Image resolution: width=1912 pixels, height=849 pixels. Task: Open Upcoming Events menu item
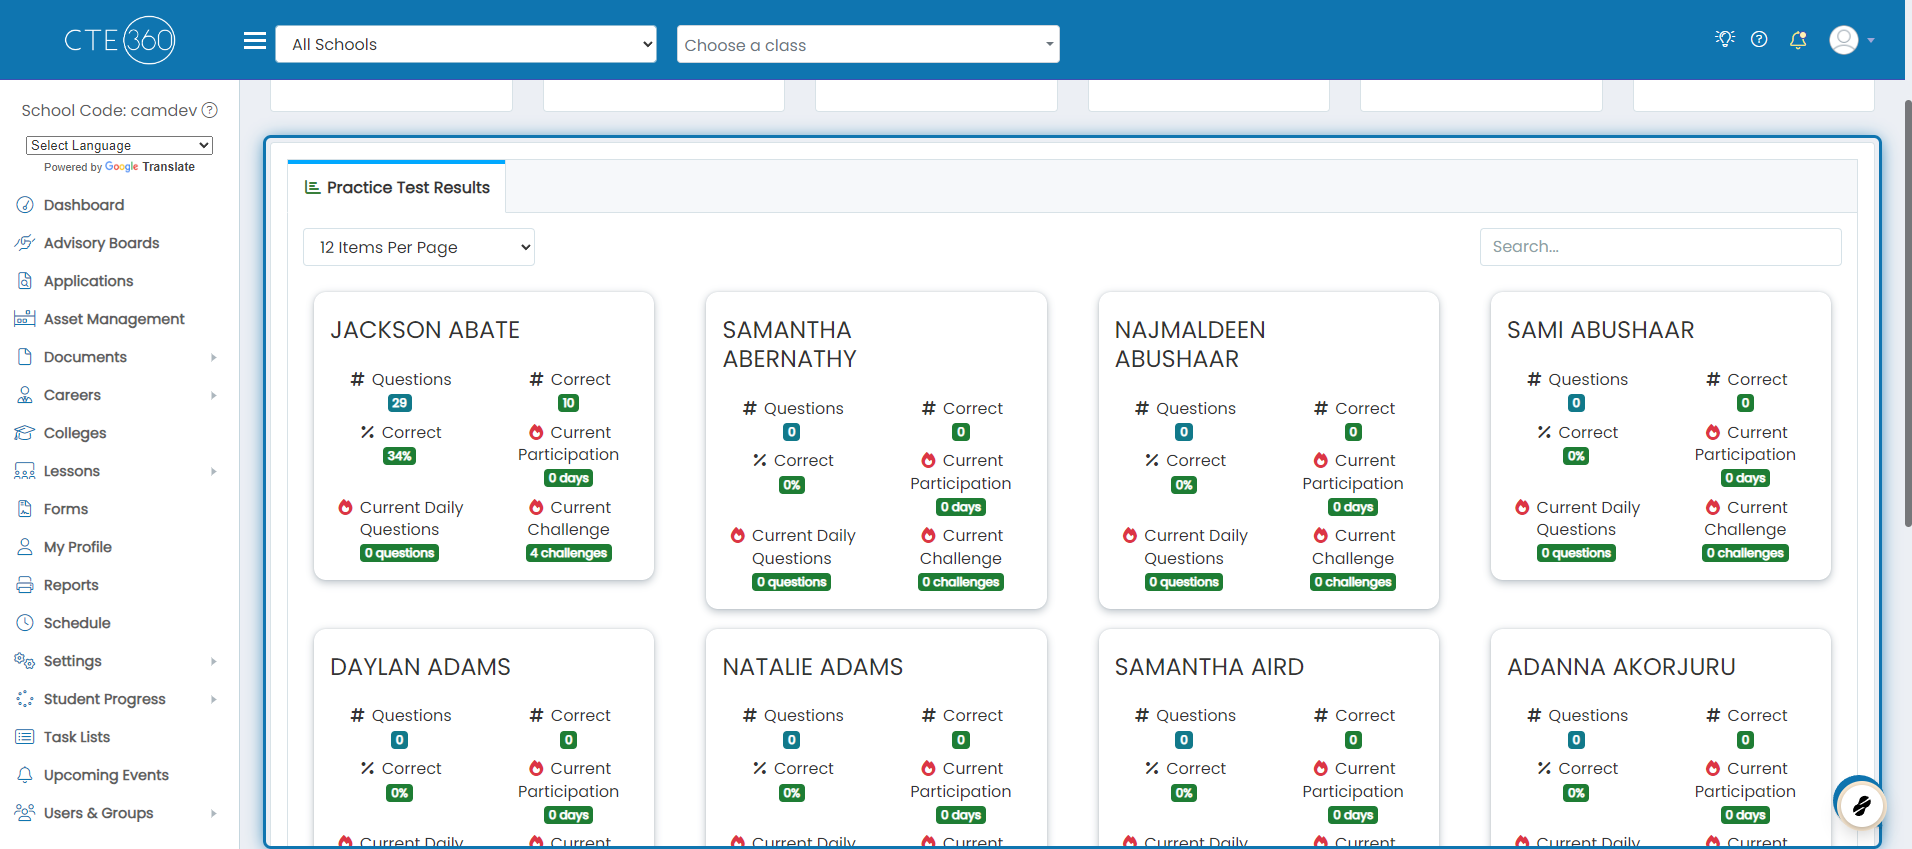pos(106,775)
